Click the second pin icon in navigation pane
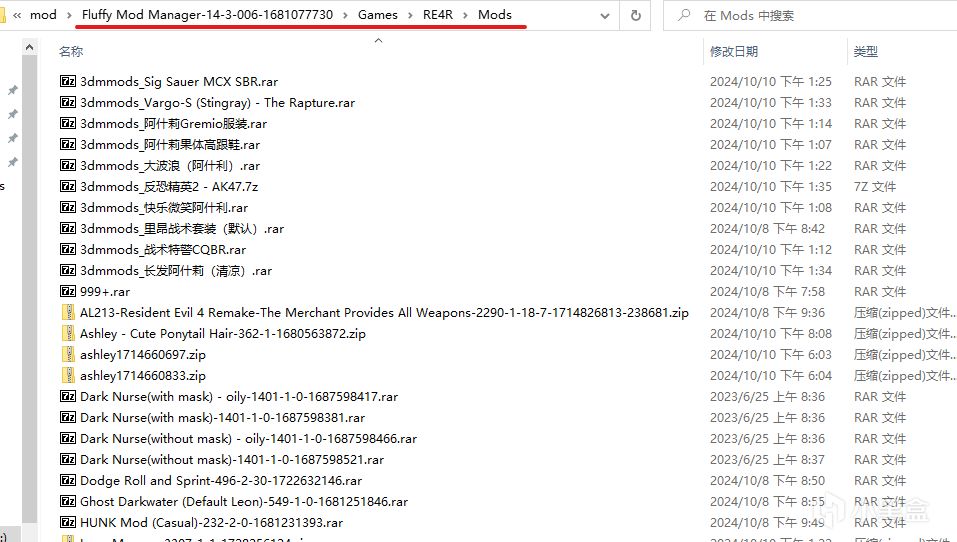Image resolution: width=957 pixels, height=542 pixels. click(x=12, y=114)
